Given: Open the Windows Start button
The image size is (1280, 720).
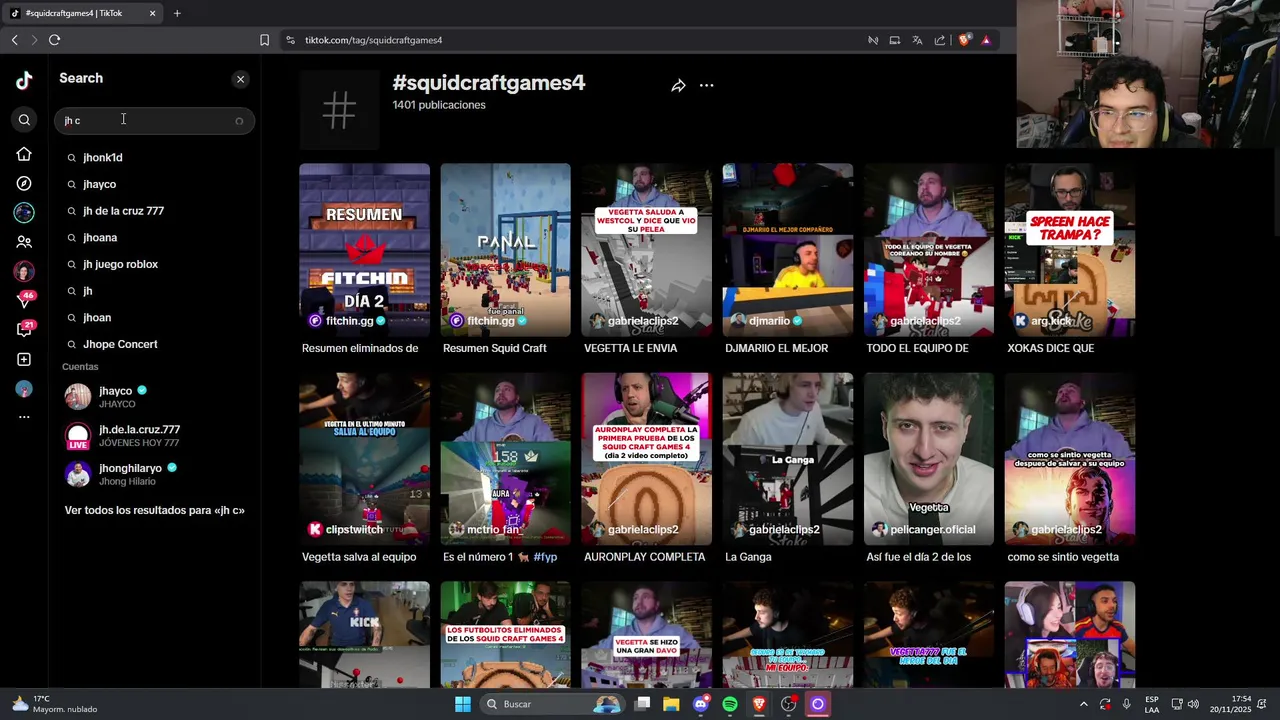Looking at the screenshot, I should tap(462, 704).
